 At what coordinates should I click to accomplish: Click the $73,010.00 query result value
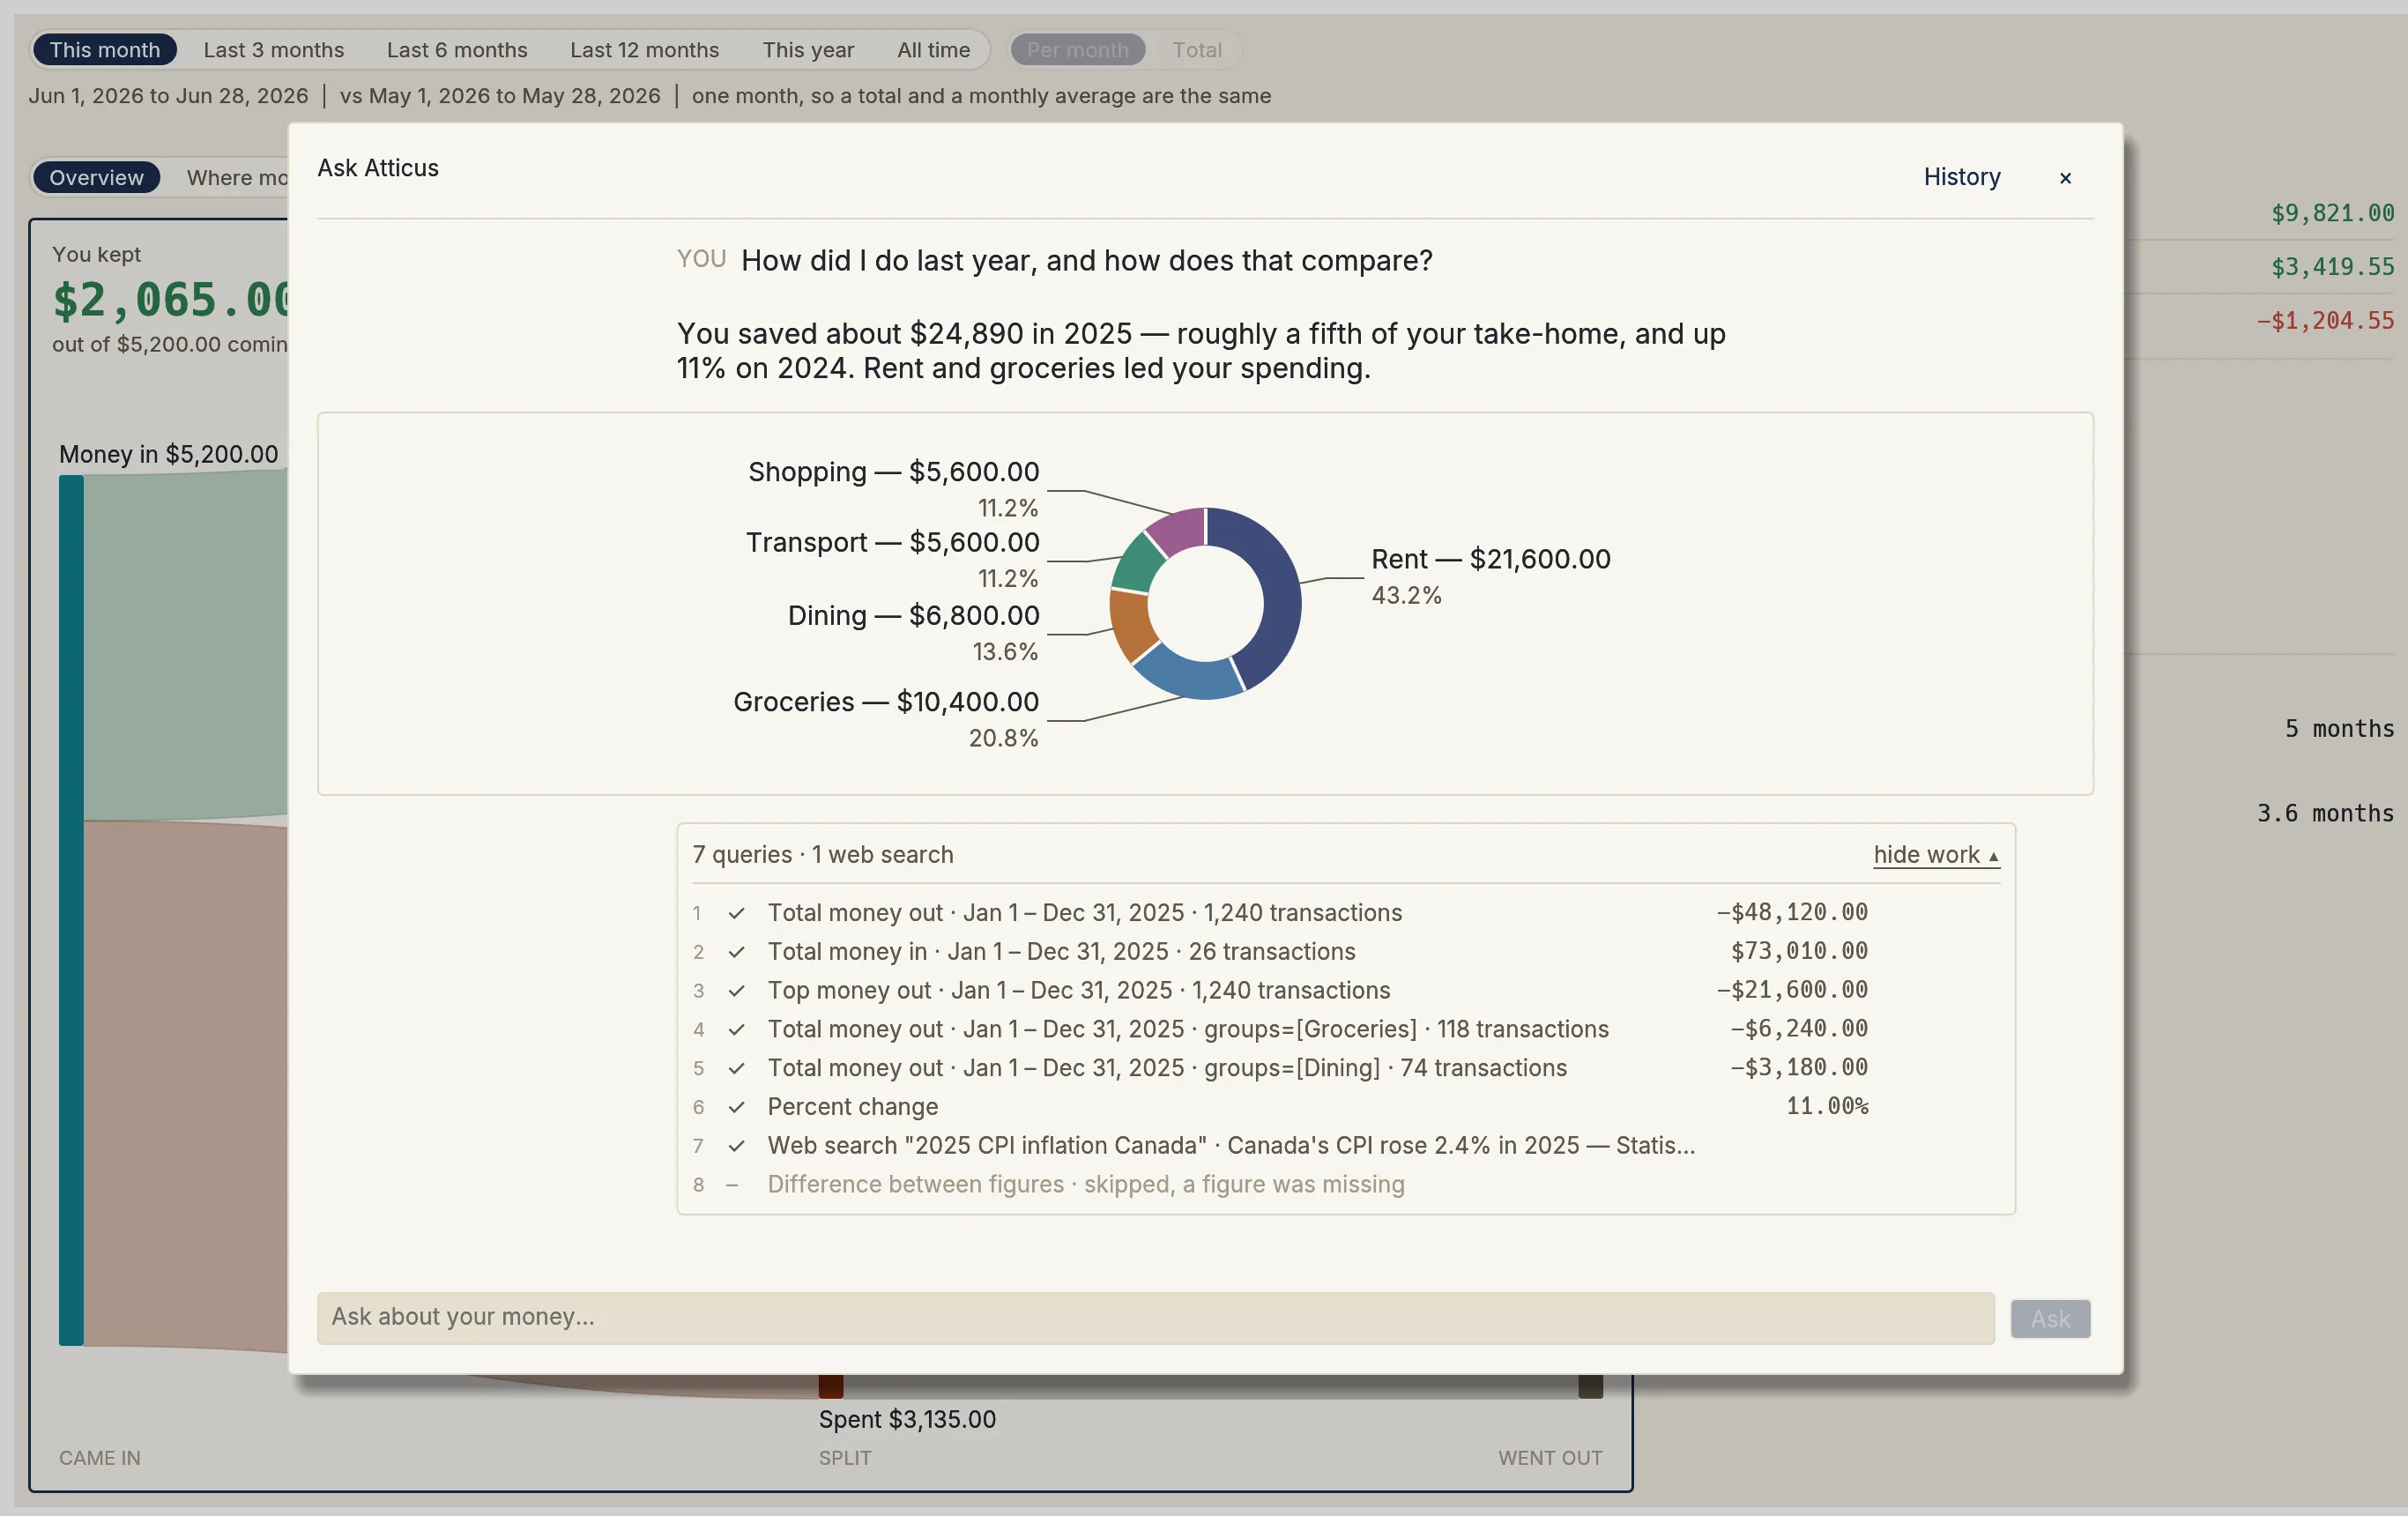(1799, 951)
